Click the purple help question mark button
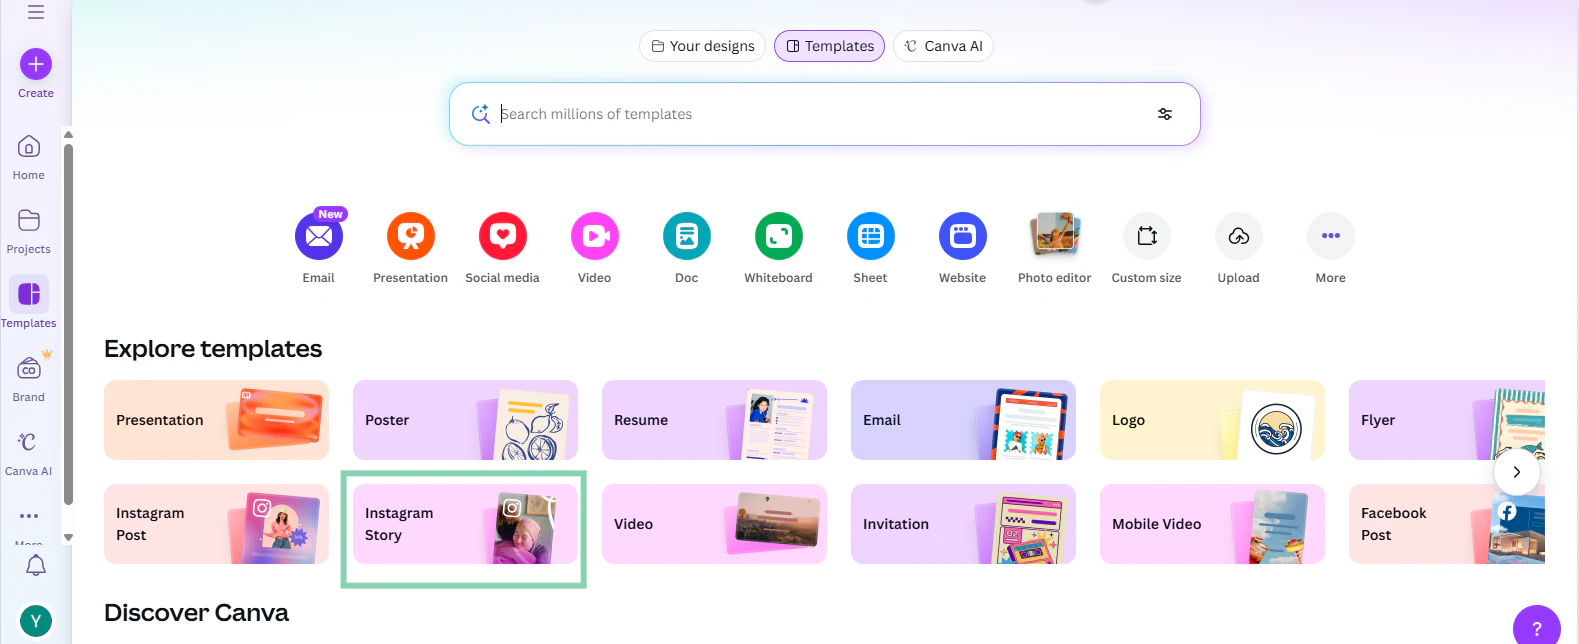The image size is (1579, 644). [1537, 628]
